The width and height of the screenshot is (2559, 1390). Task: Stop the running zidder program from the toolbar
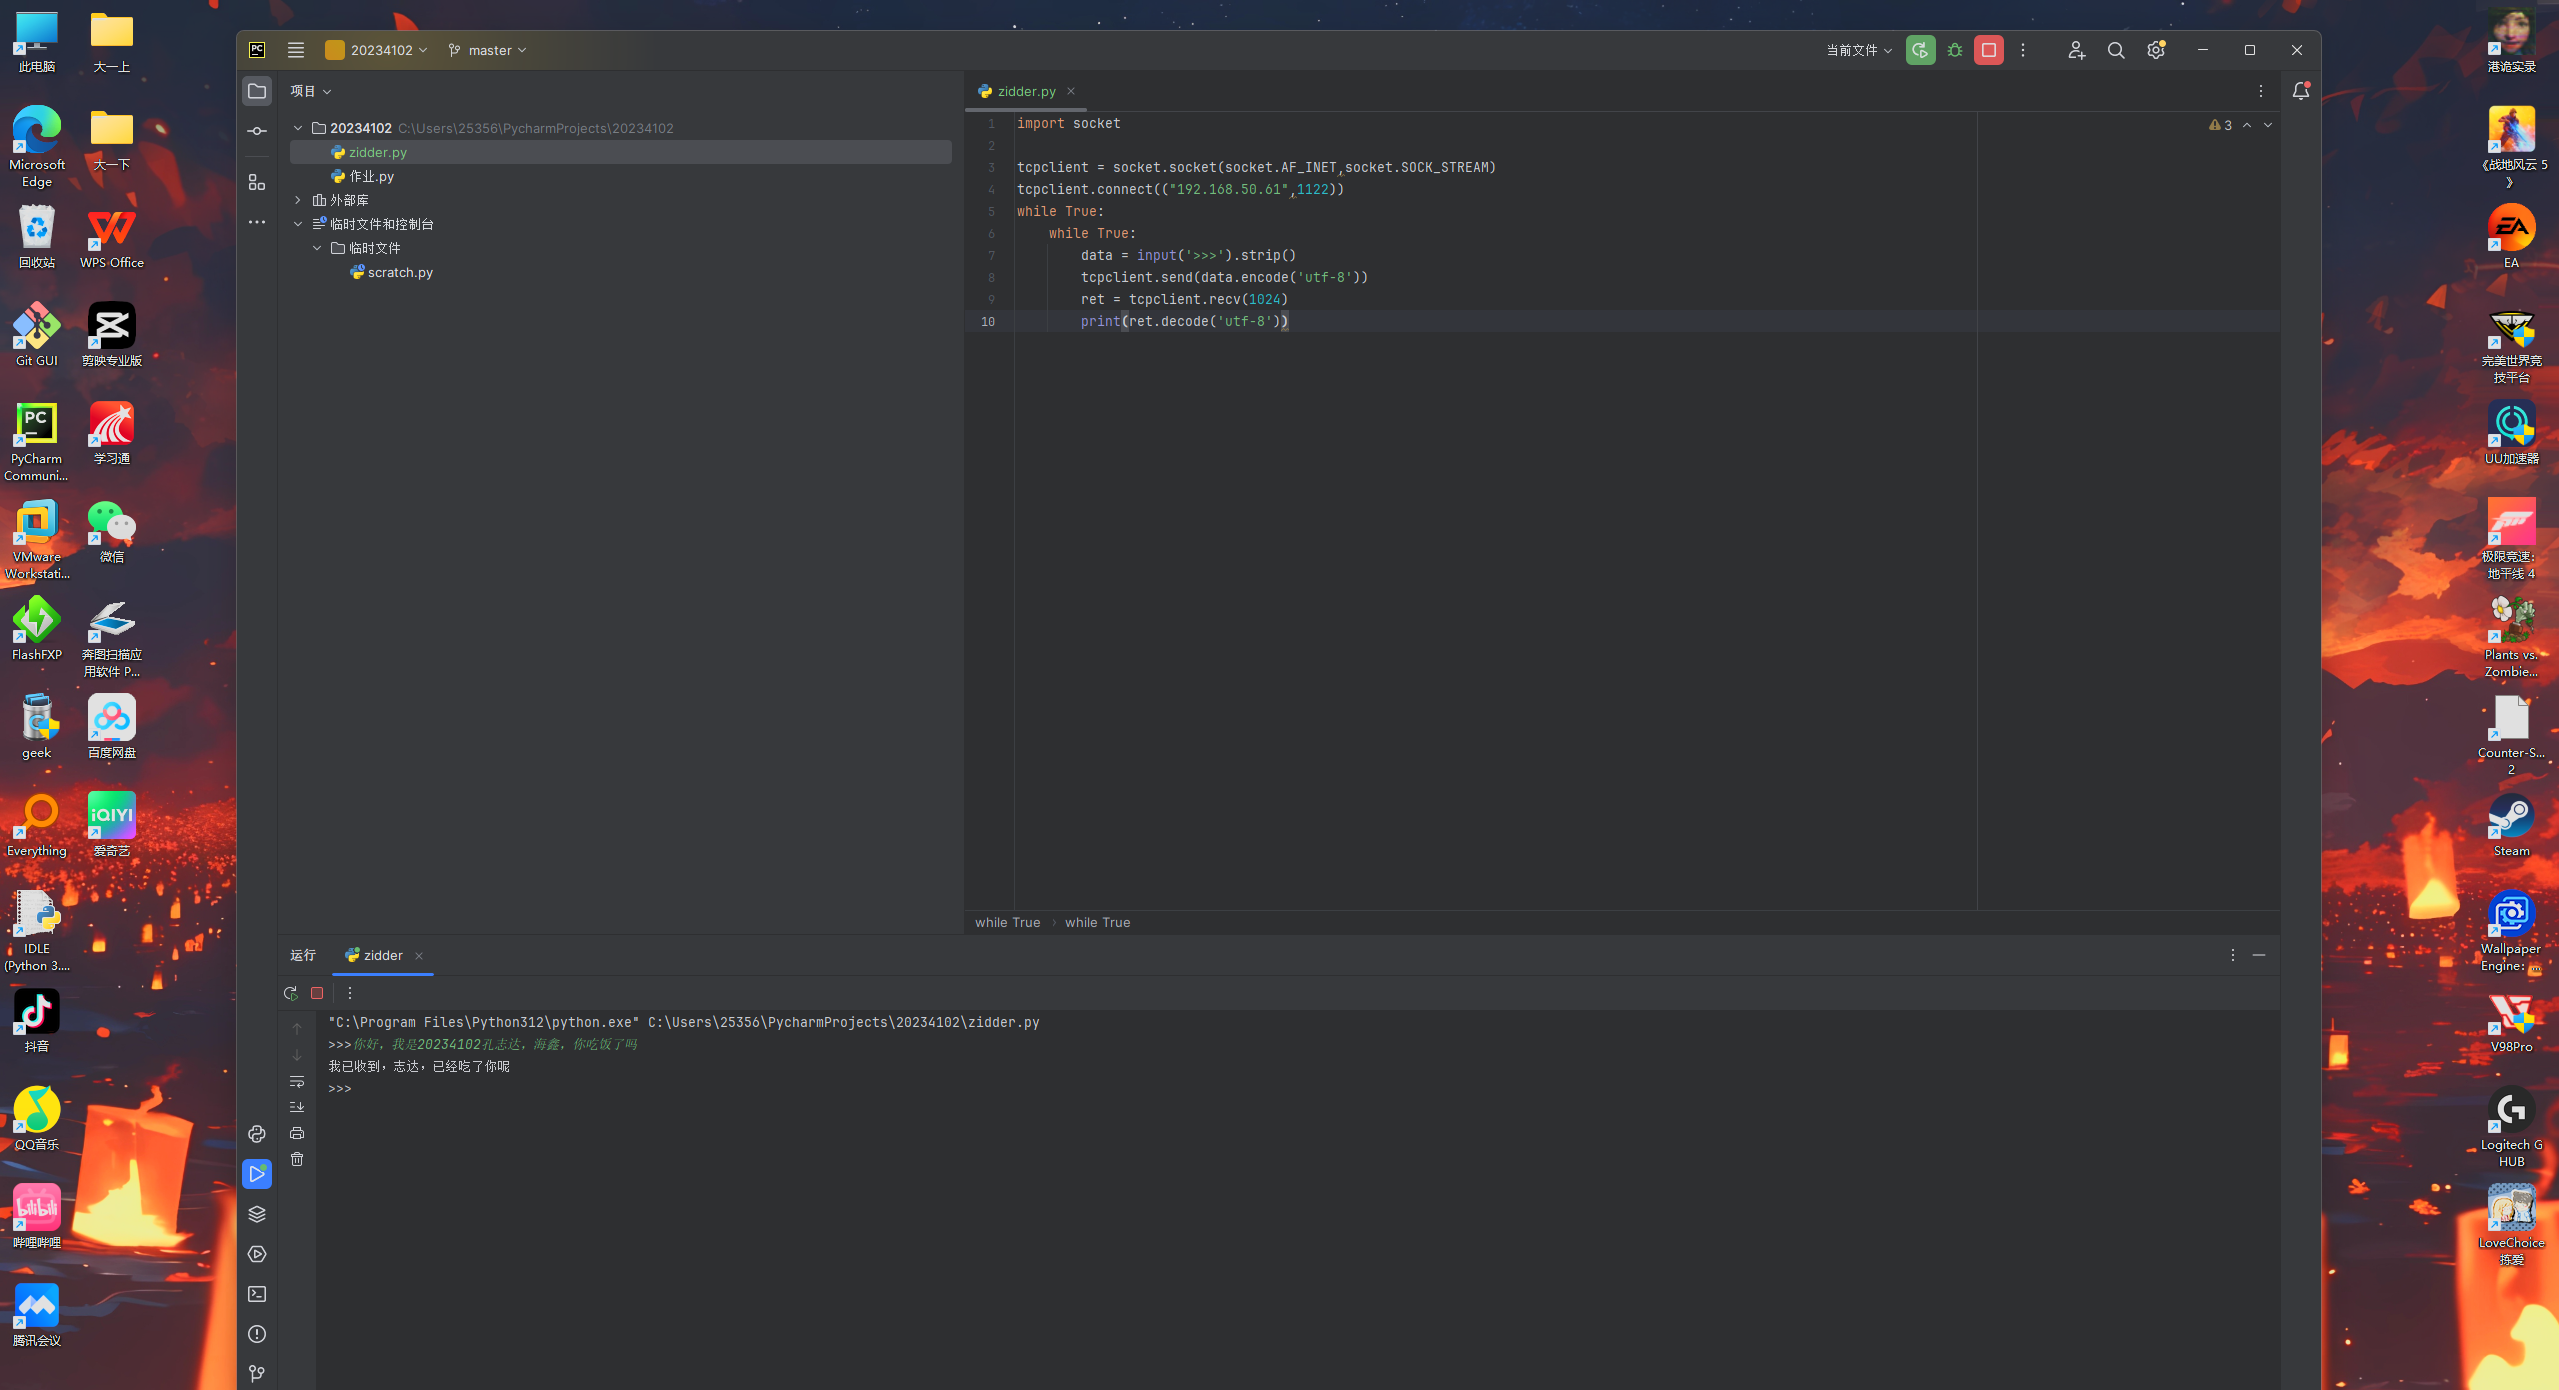click(x=1989, y=50)
